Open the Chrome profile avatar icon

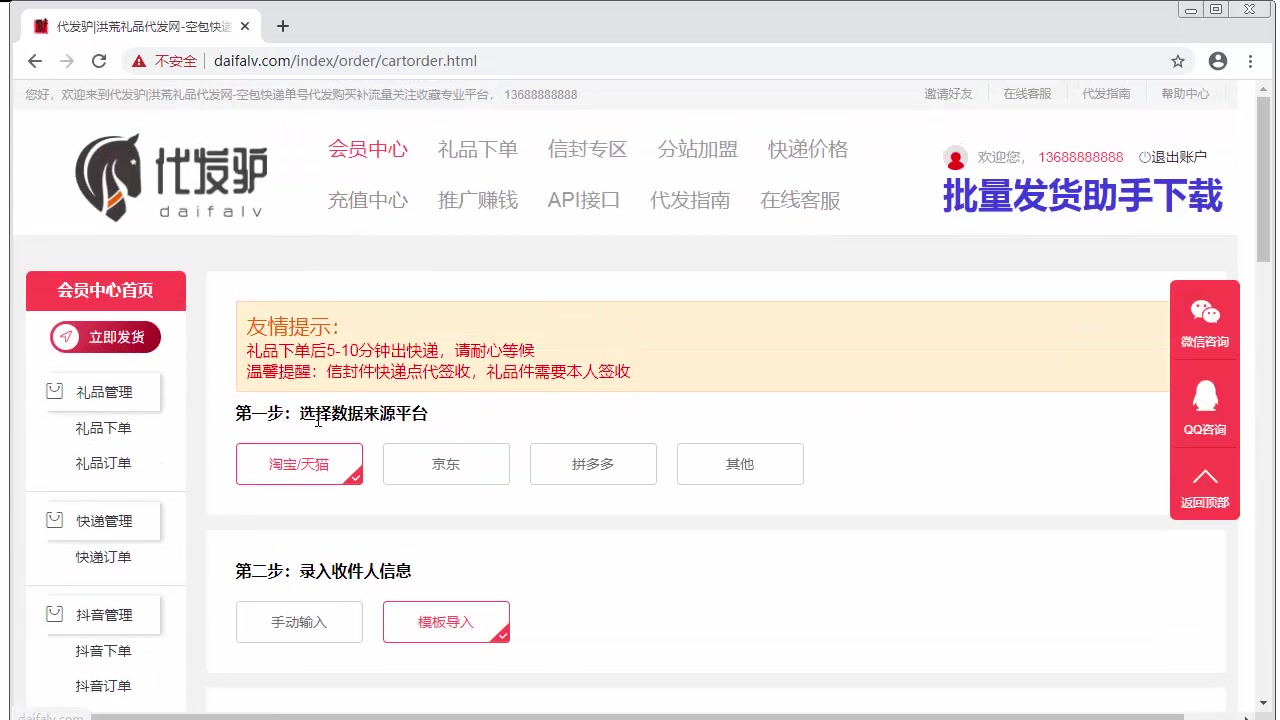(1218, 61)
